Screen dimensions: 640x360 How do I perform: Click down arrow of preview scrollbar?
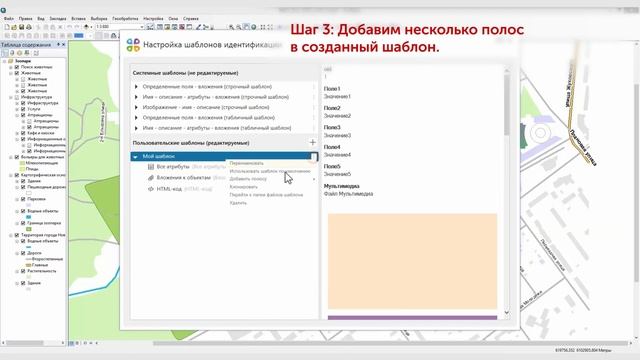click(507, 313)
